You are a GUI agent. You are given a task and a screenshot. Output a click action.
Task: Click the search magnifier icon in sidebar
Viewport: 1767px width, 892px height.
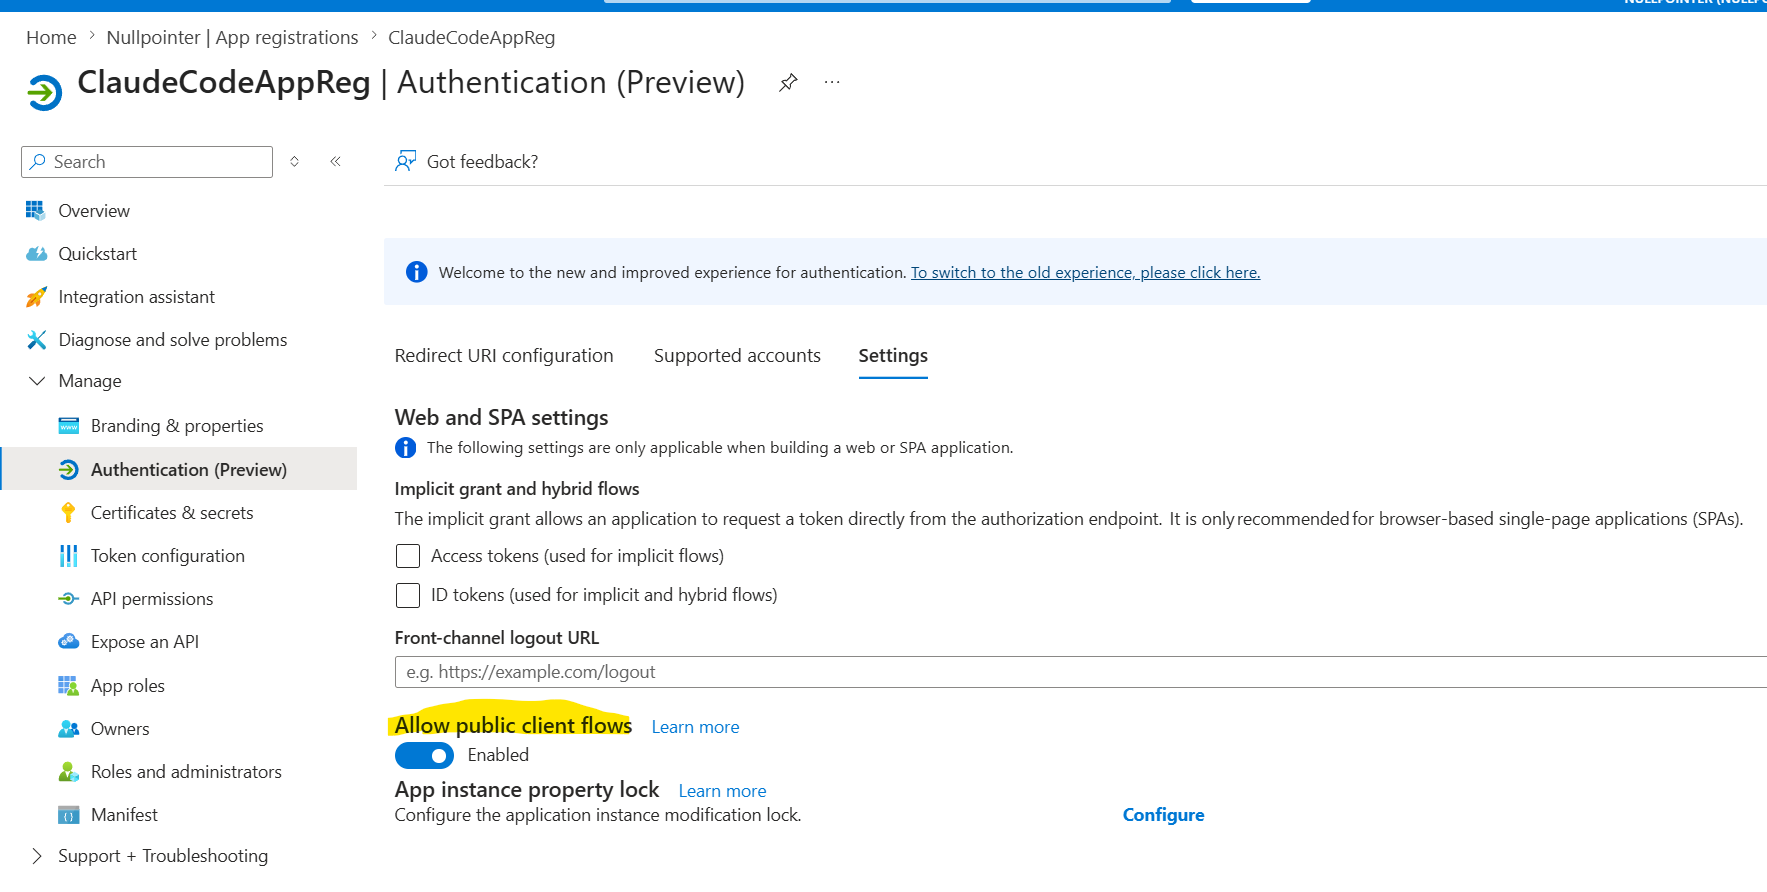(x=38, y=161)
